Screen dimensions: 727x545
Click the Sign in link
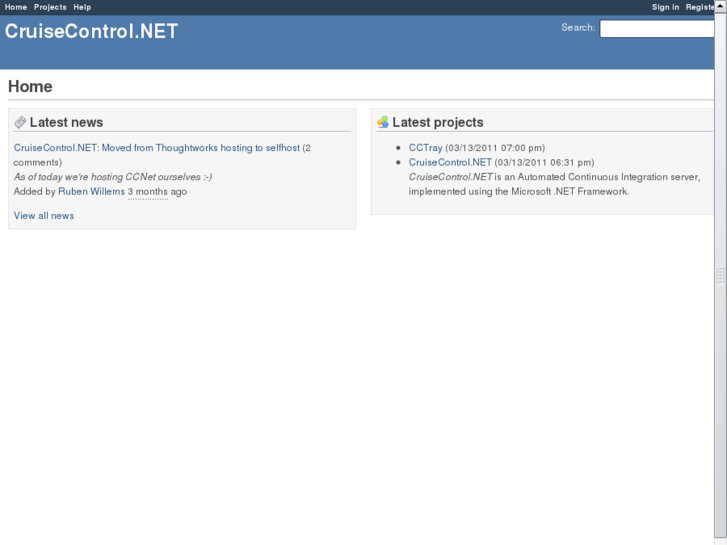(x=665, y=7)
